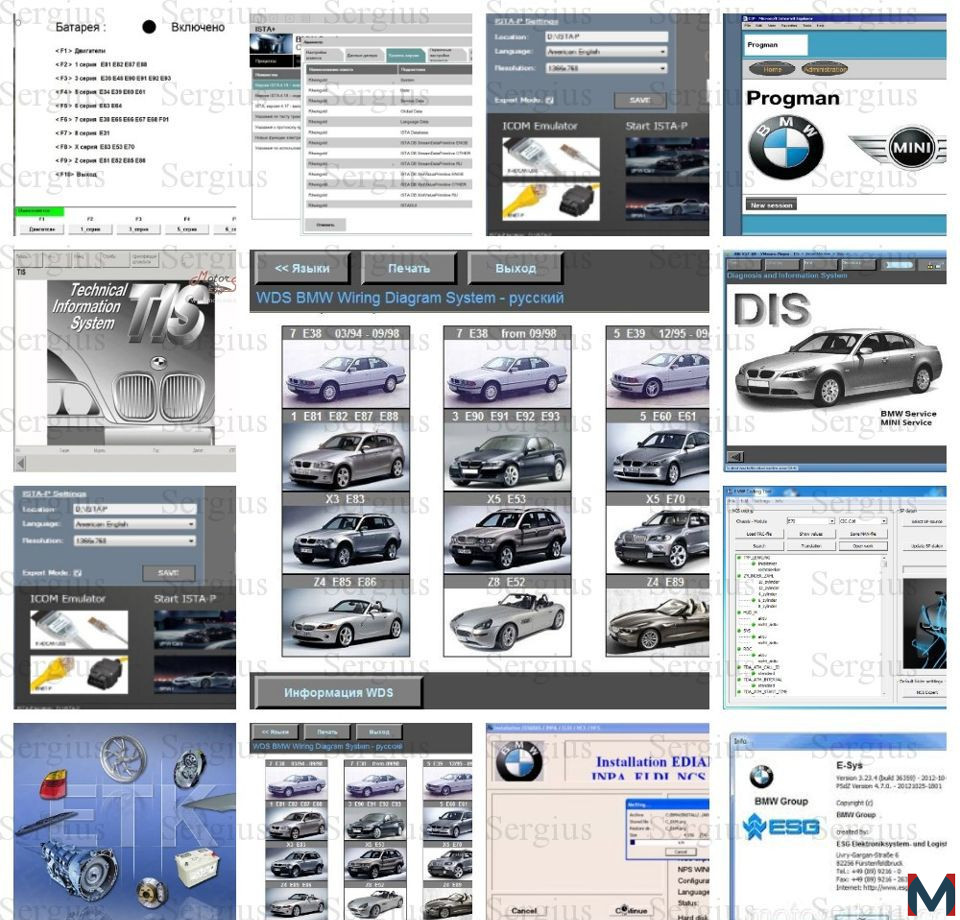Click the BMW logo in the E-Sys Info window
The width and height of the screenshot is (960, 920).
(x=761, y=777)
